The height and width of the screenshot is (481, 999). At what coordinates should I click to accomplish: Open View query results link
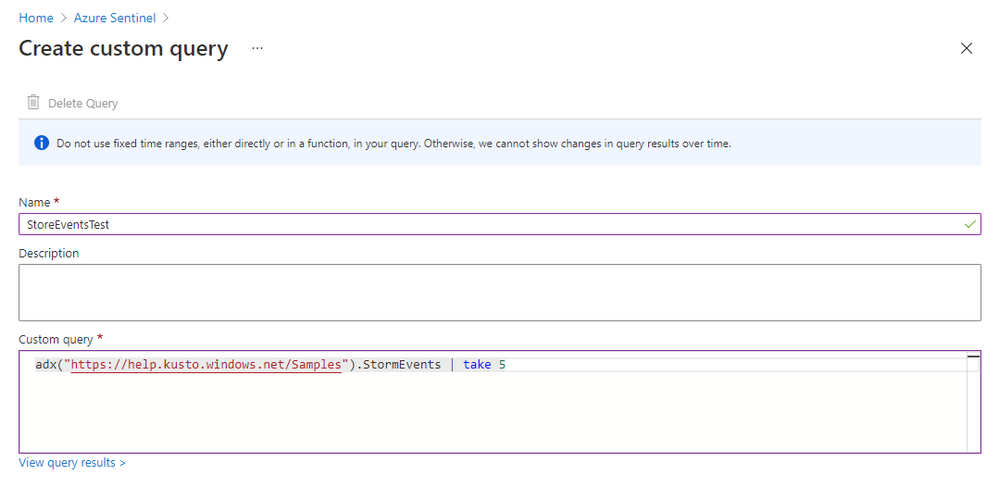[72, 463]
